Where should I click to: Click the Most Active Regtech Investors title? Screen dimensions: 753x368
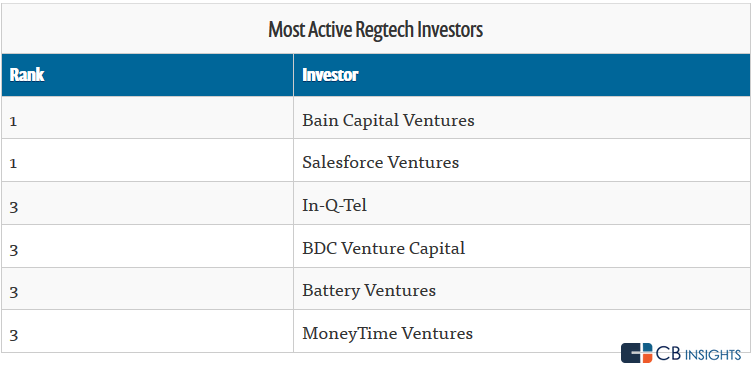[376, 30]
